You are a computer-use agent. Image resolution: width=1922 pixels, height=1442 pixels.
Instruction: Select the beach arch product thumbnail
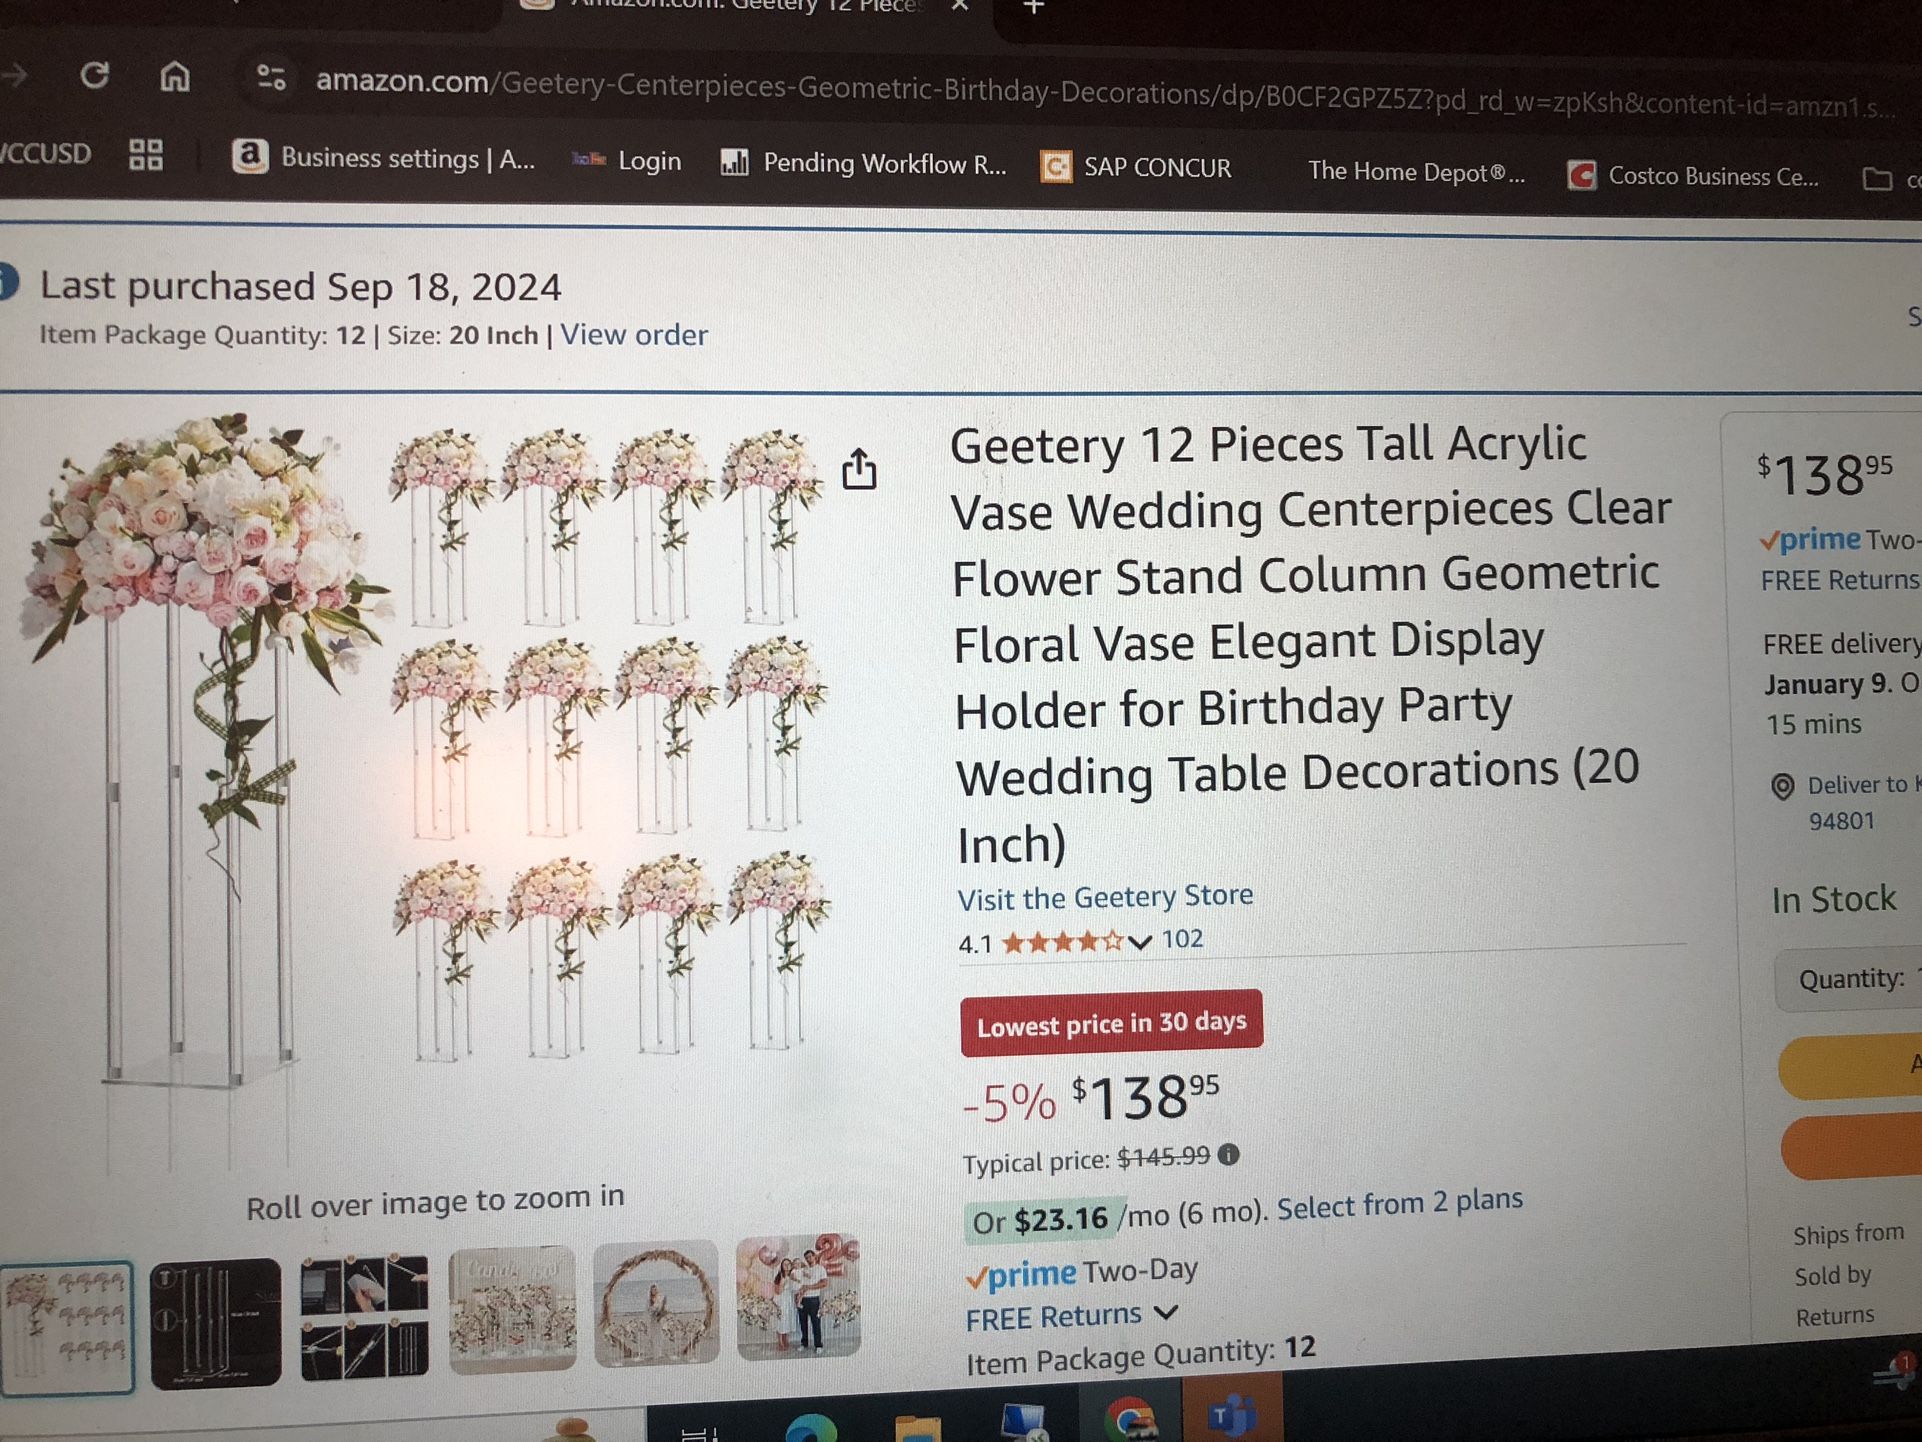[x=656, y=1301]
